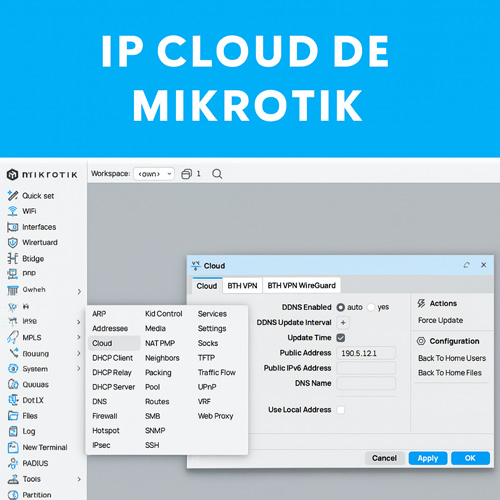Click the Public IPv6 Address field
Screen dimensions: 500x500
(366, 368)
